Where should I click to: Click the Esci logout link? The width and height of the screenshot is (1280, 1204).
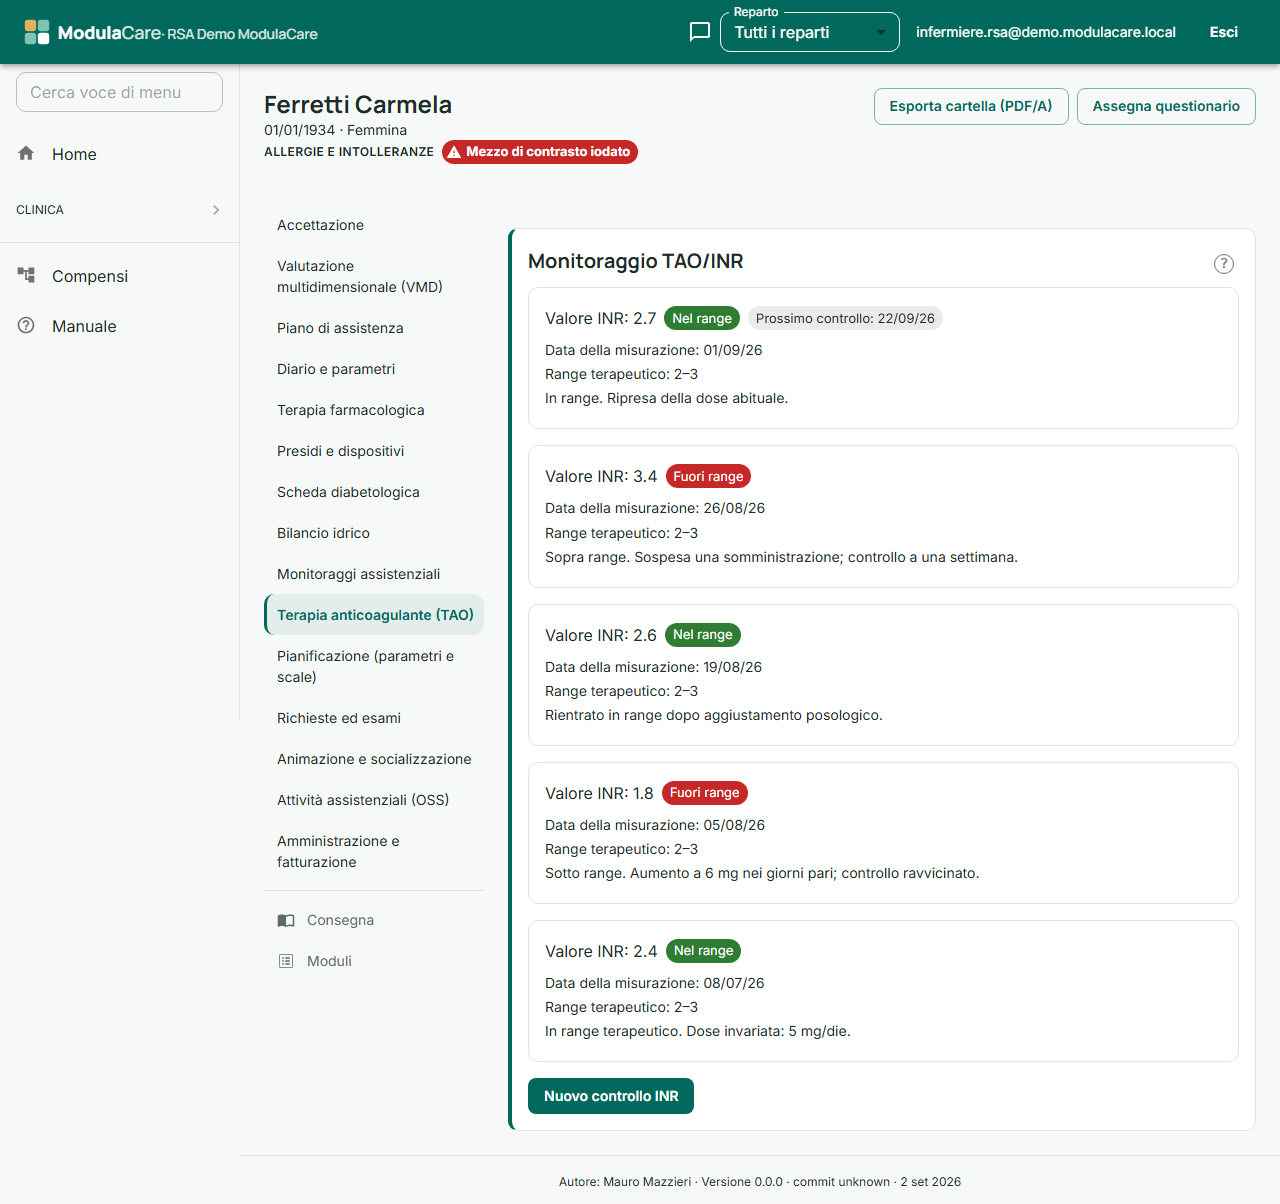pyautogui.click(x=1224, y=32)
